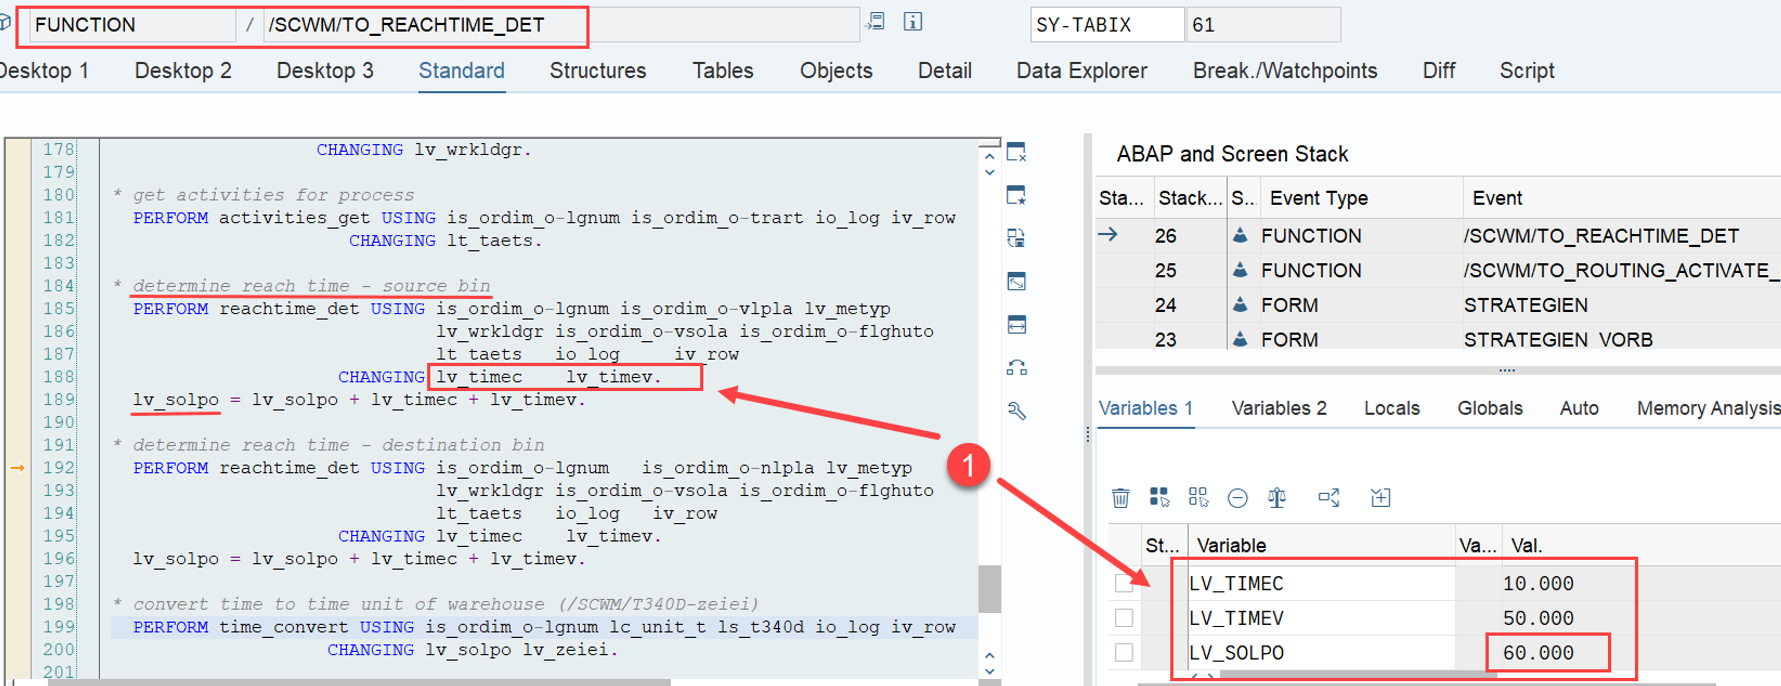This screenshot has height=686, width=1781.
Task: Open the Tables tab
Action: pos(723,71)
